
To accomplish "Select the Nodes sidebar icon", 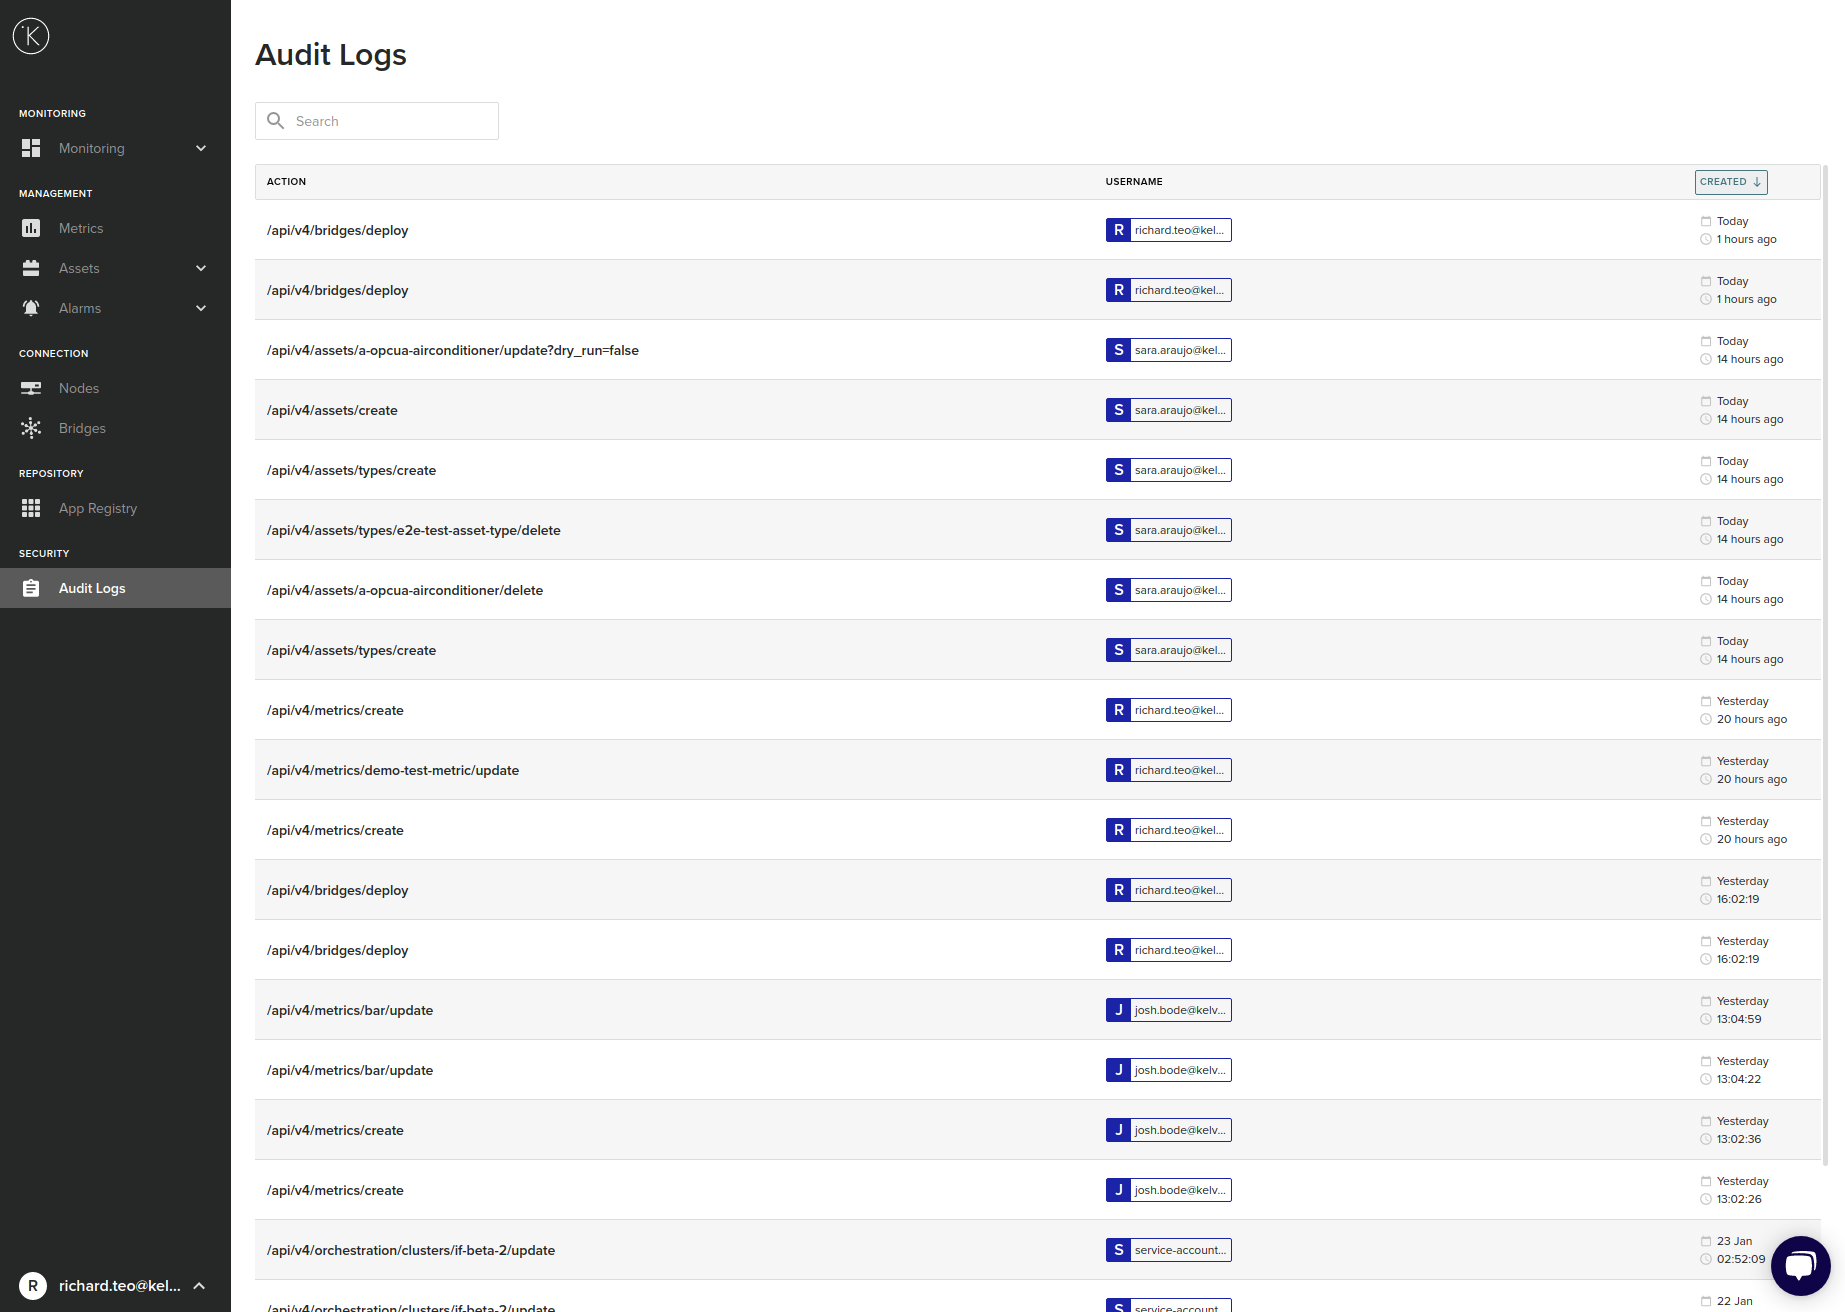I will pyautogui.click(x=31, y=388).
